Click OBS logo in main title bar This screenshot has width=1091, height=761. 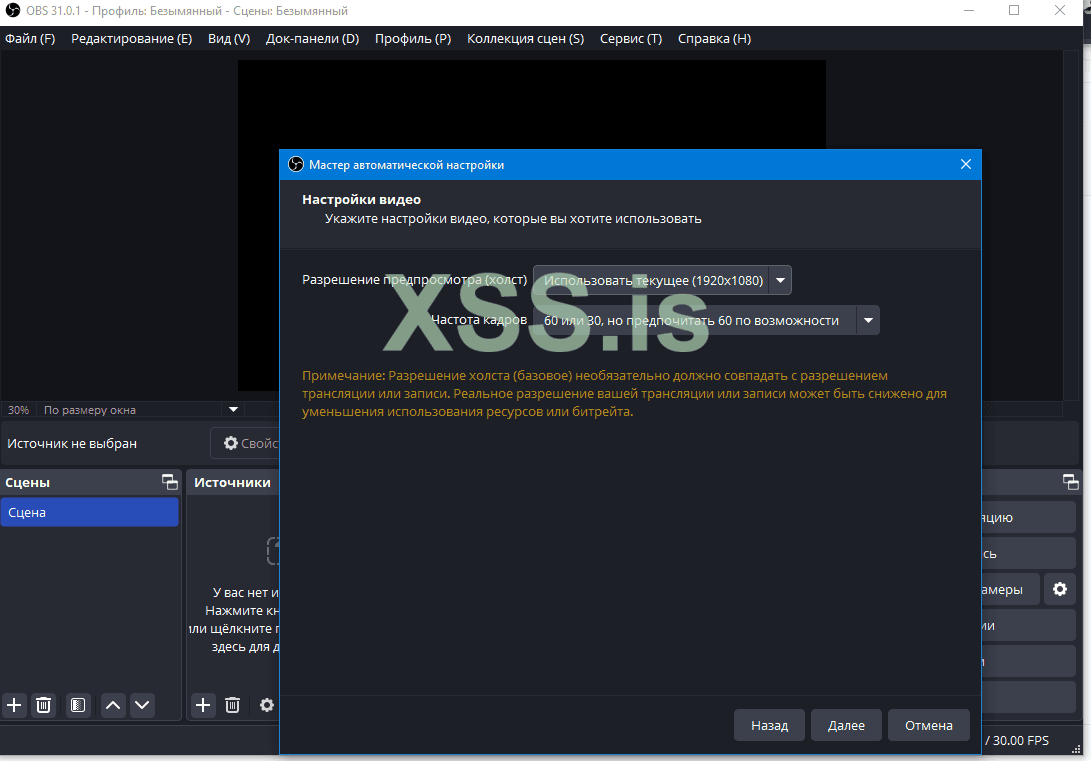tap(13, 10)
